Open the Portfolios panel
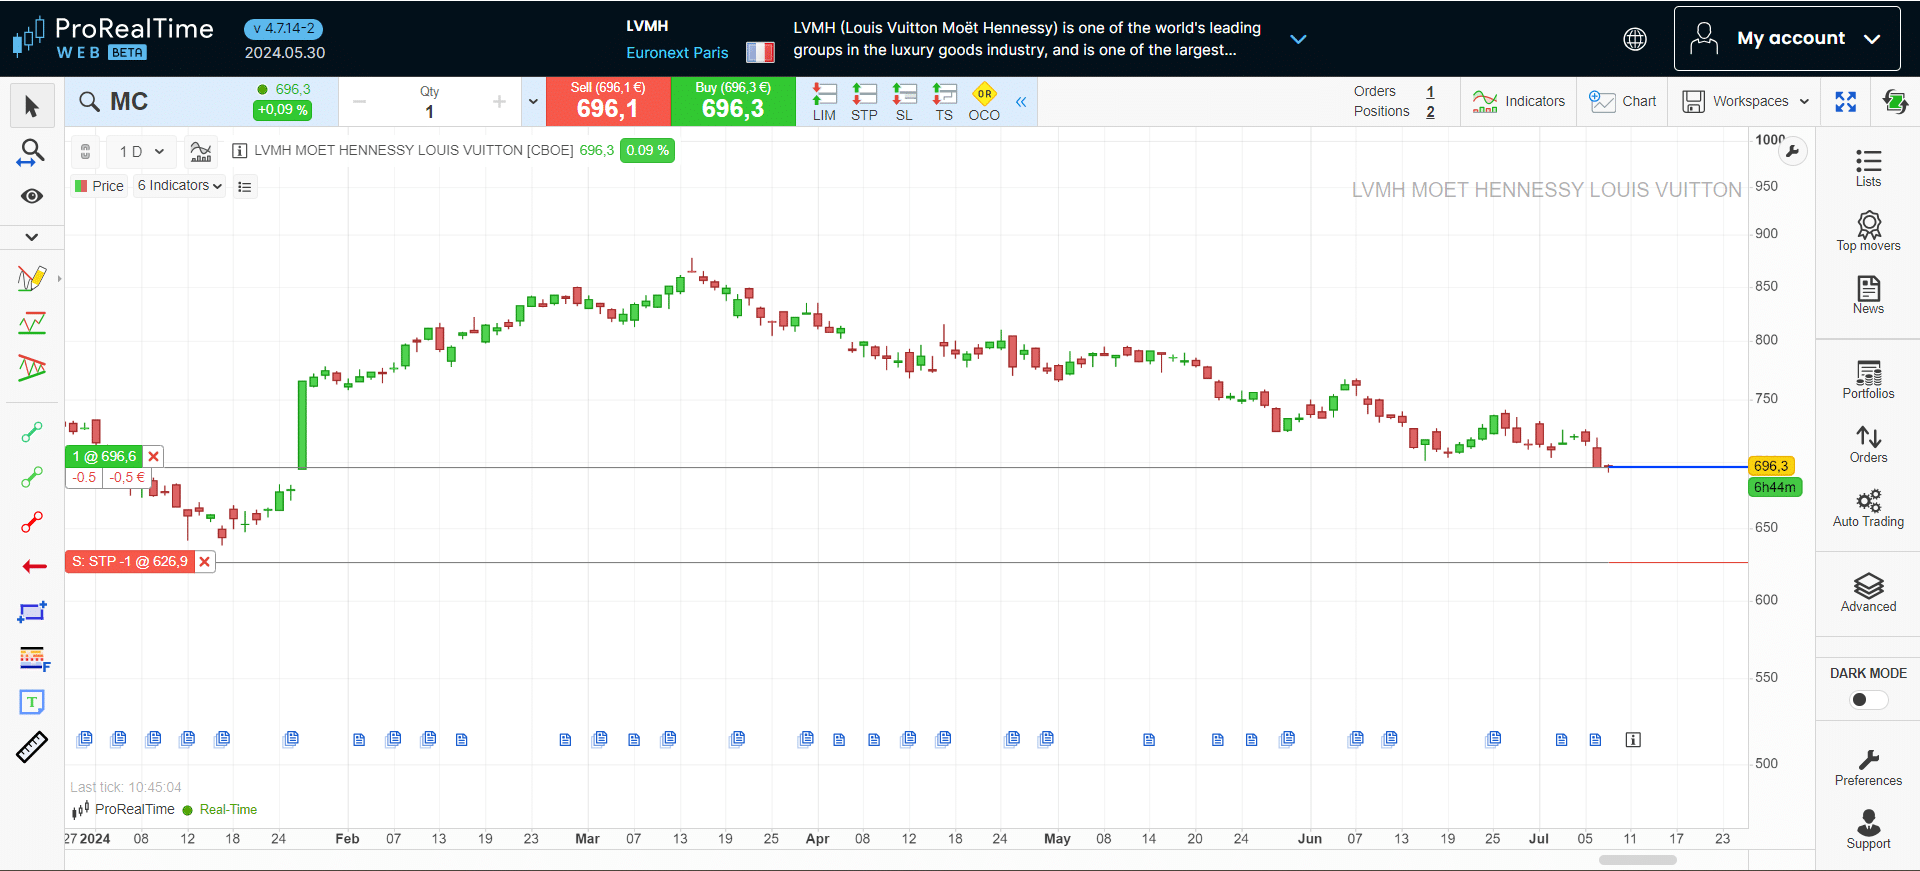Viewport: 1920px width, 871px height. (x=1868, y=380)
